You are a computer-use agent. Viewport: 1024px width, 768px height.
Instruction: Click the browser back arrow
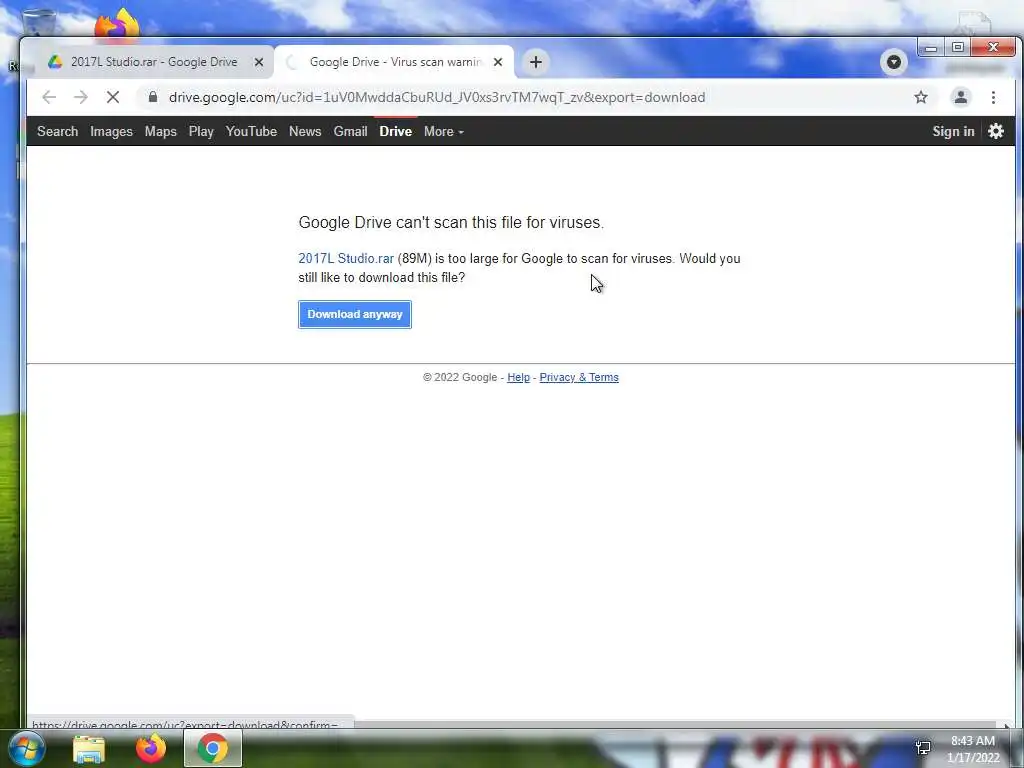pyautogui.click(x=49, y=97)
